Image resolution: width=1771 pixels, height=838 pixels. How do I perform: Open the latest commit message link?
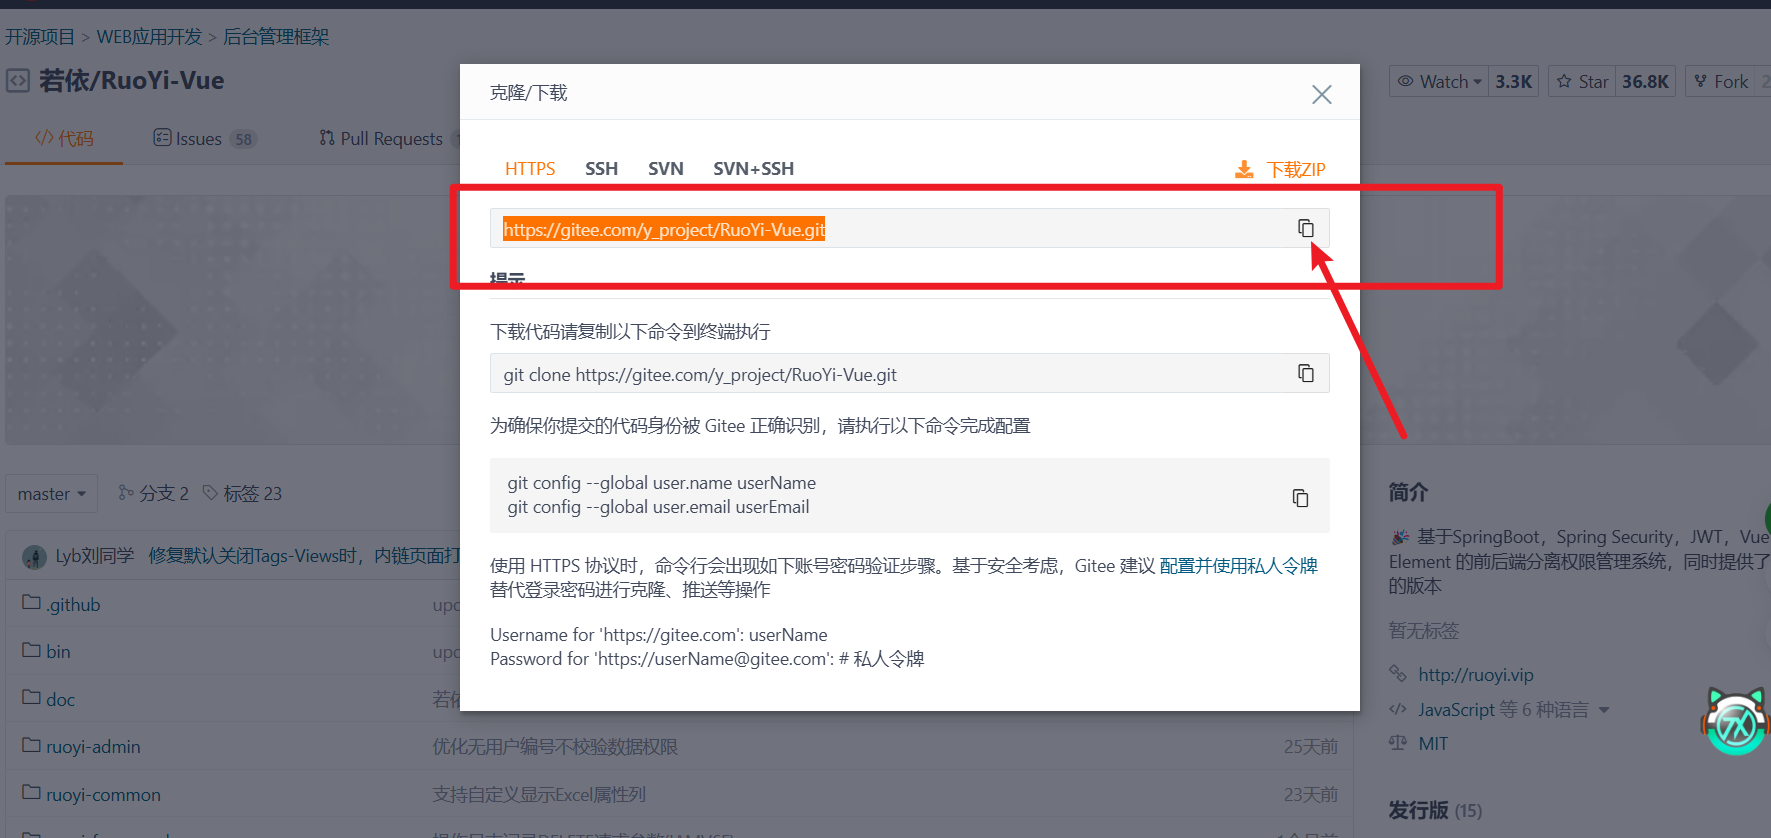[304, 555]
